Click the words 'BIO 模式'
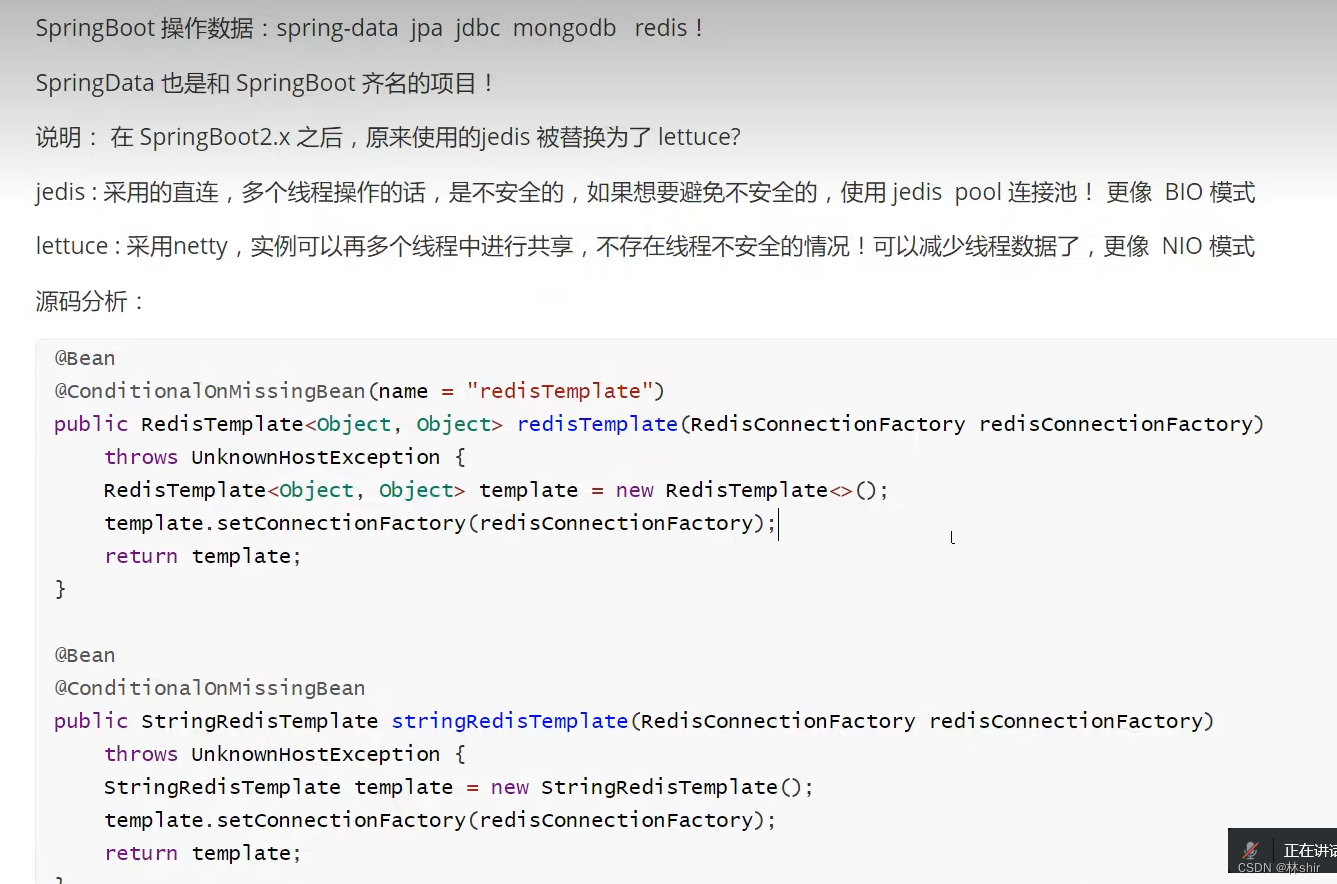 pyautogui.click(x=1210, y=192)
